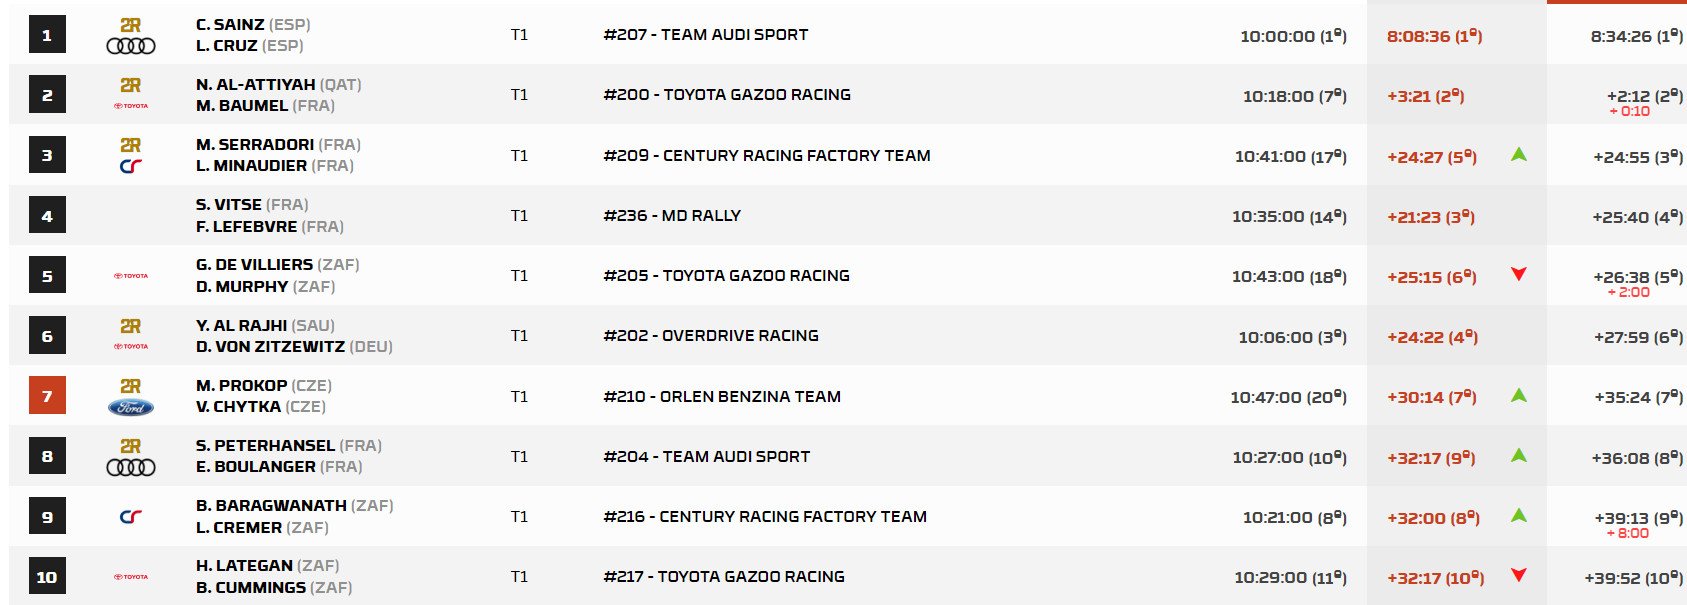This screenshot has height=605, width=1687.
Task: Click the green up arrow in Prokop row
Action: (x=1519, y=396)
